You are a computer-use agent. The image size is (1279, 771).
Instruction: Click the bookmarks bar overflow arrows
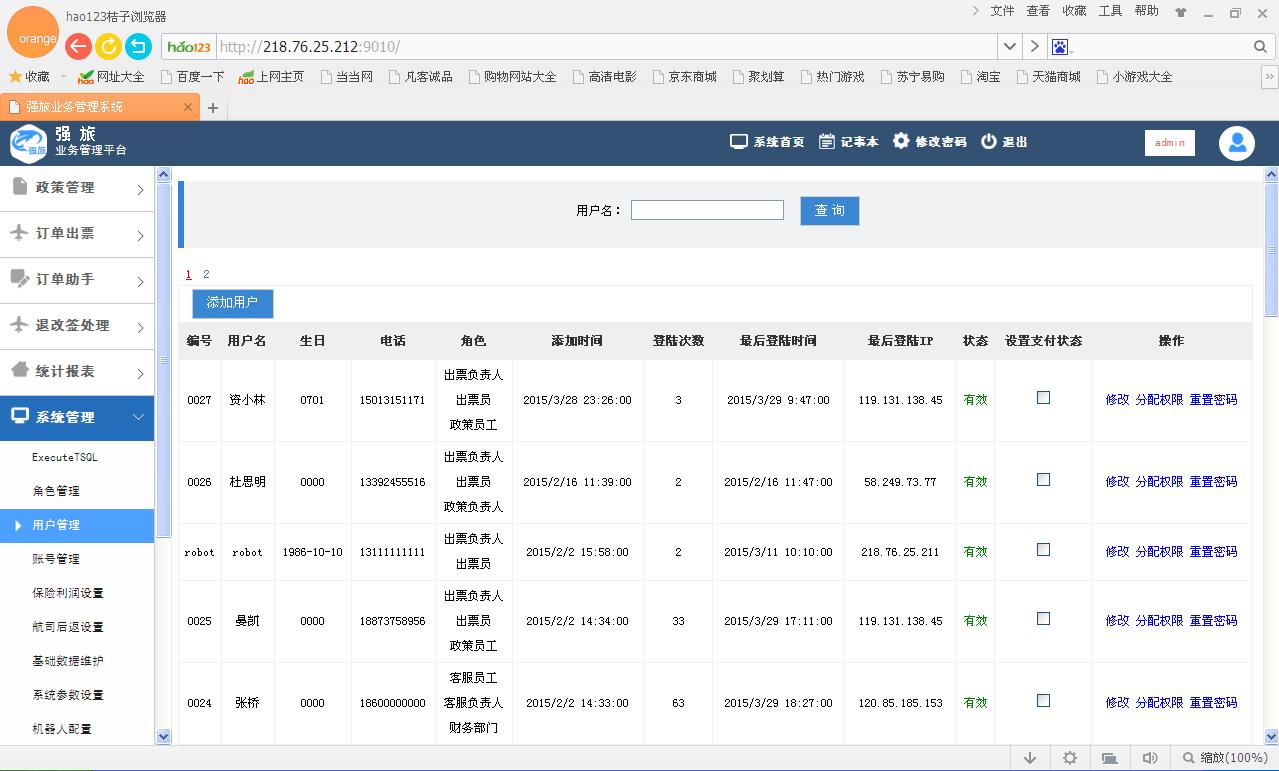coord(1270,76)
